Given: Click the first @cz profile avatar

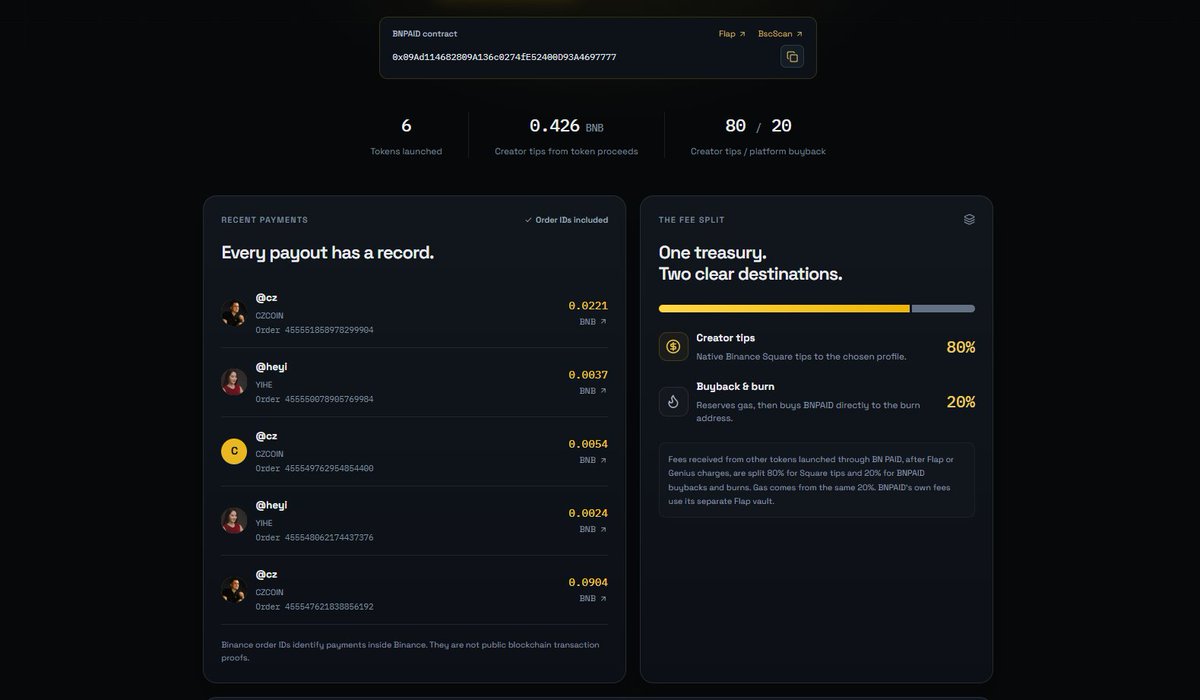Looking at the screenshot, I should click(234, 313).
